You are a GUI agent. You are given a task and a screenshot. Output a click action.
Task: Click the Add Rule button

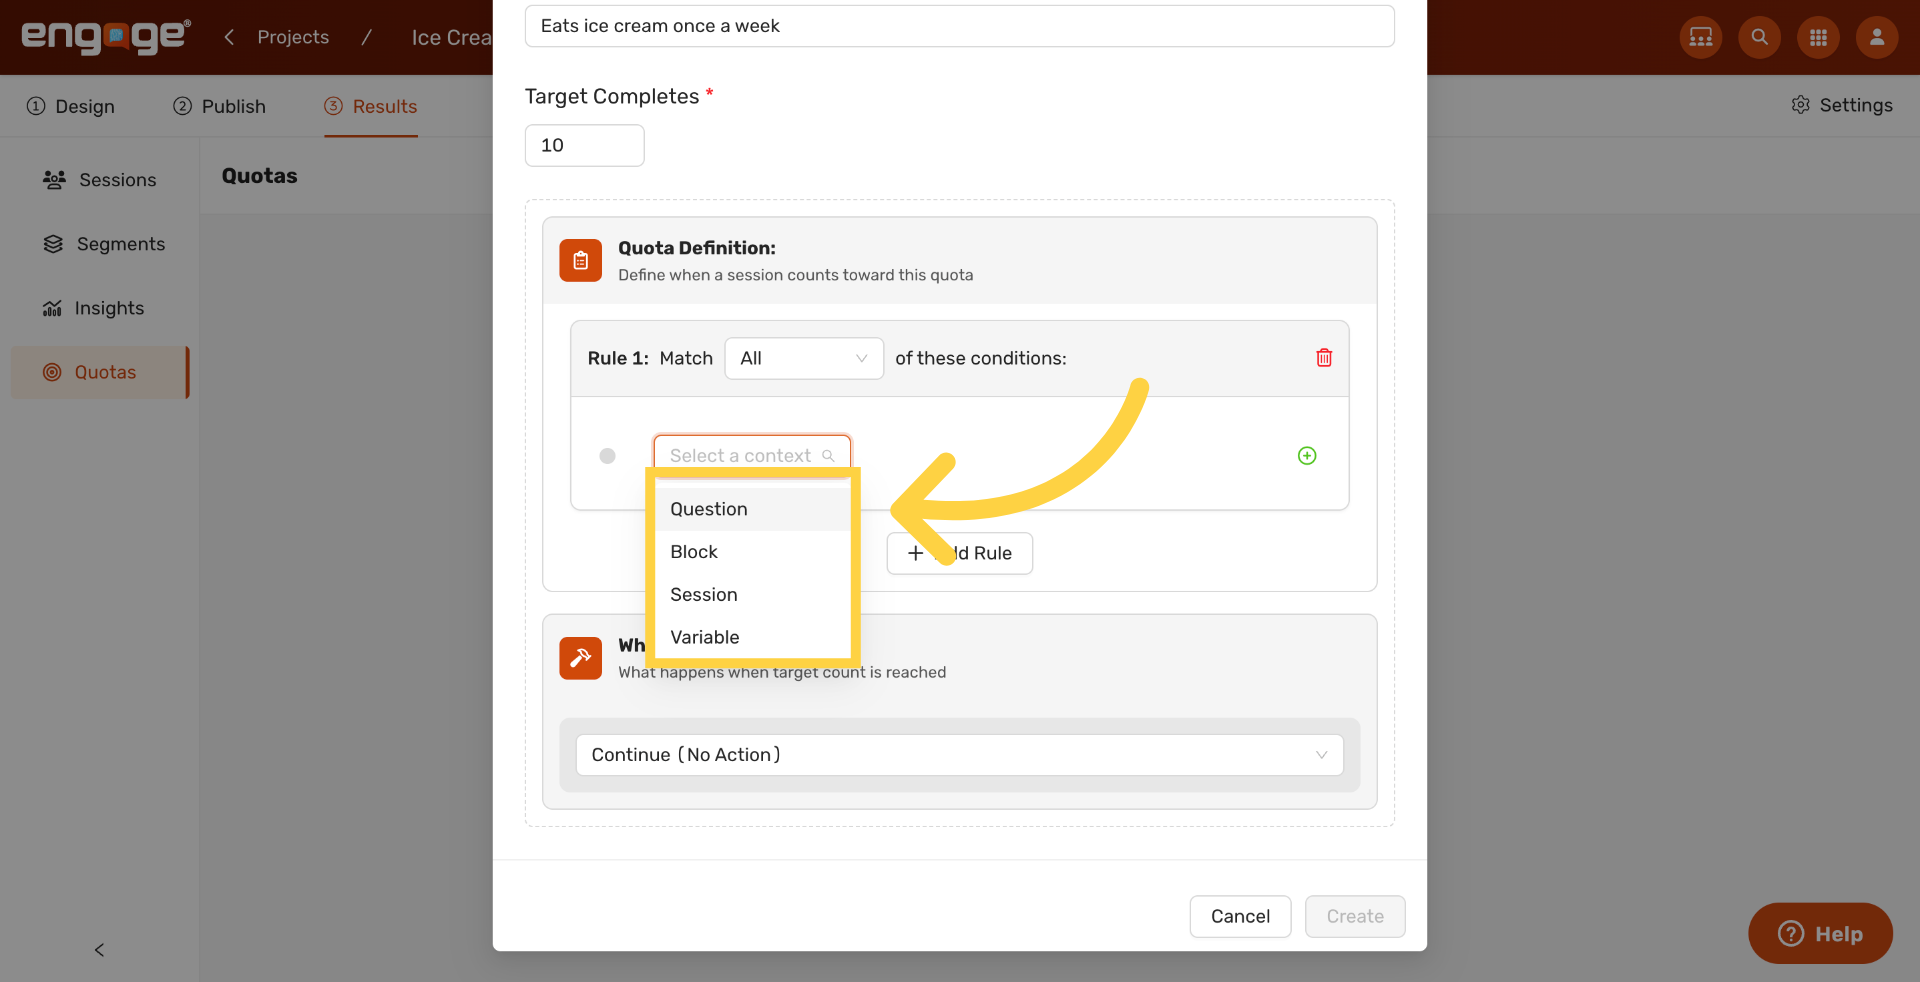pos(960,553)
